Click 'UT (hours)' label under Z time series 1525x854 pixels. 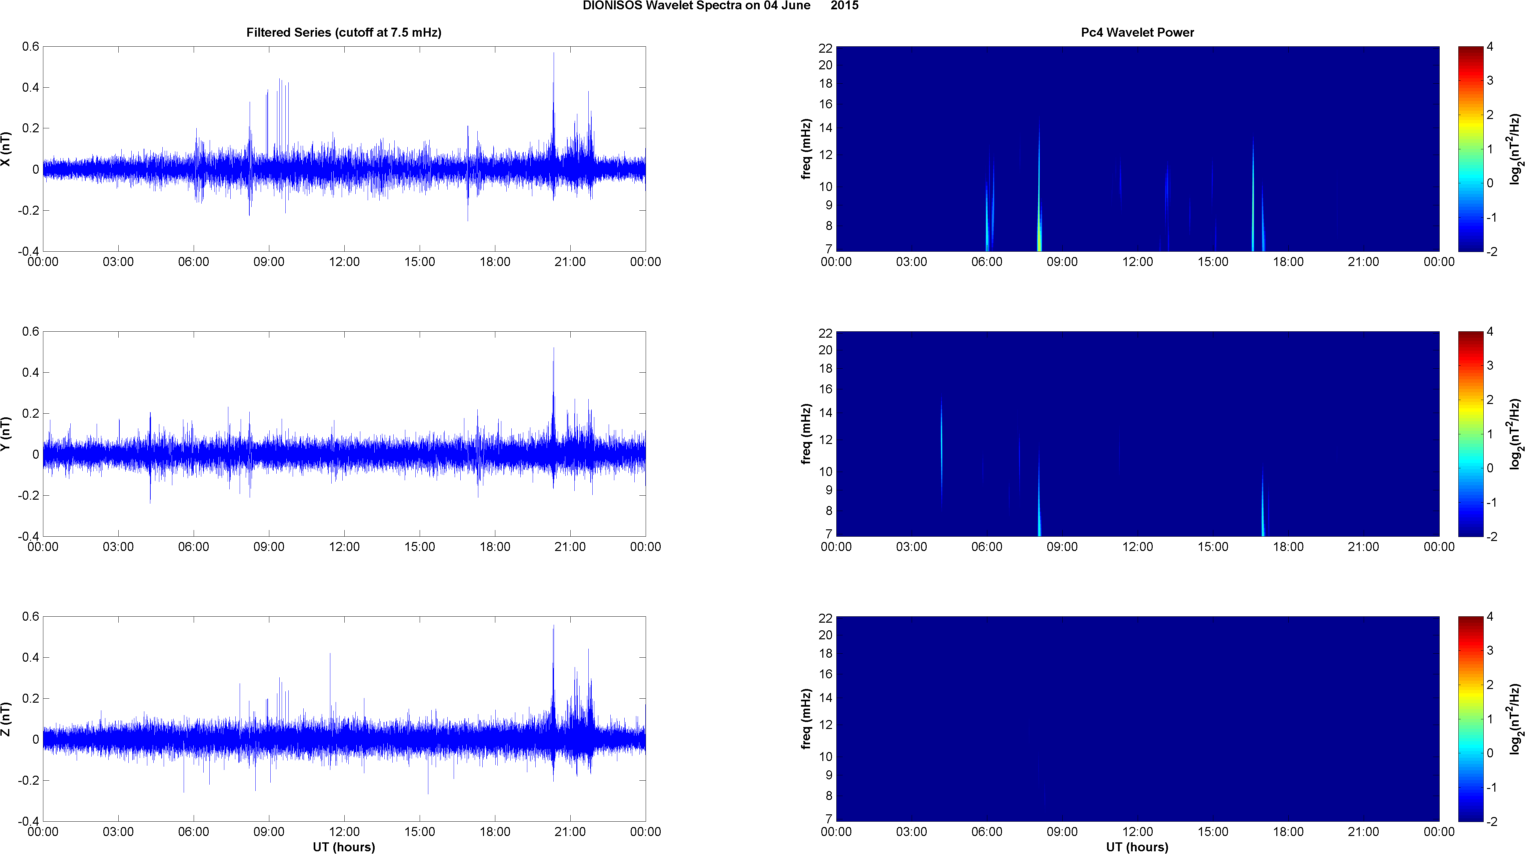pos(344,847)
